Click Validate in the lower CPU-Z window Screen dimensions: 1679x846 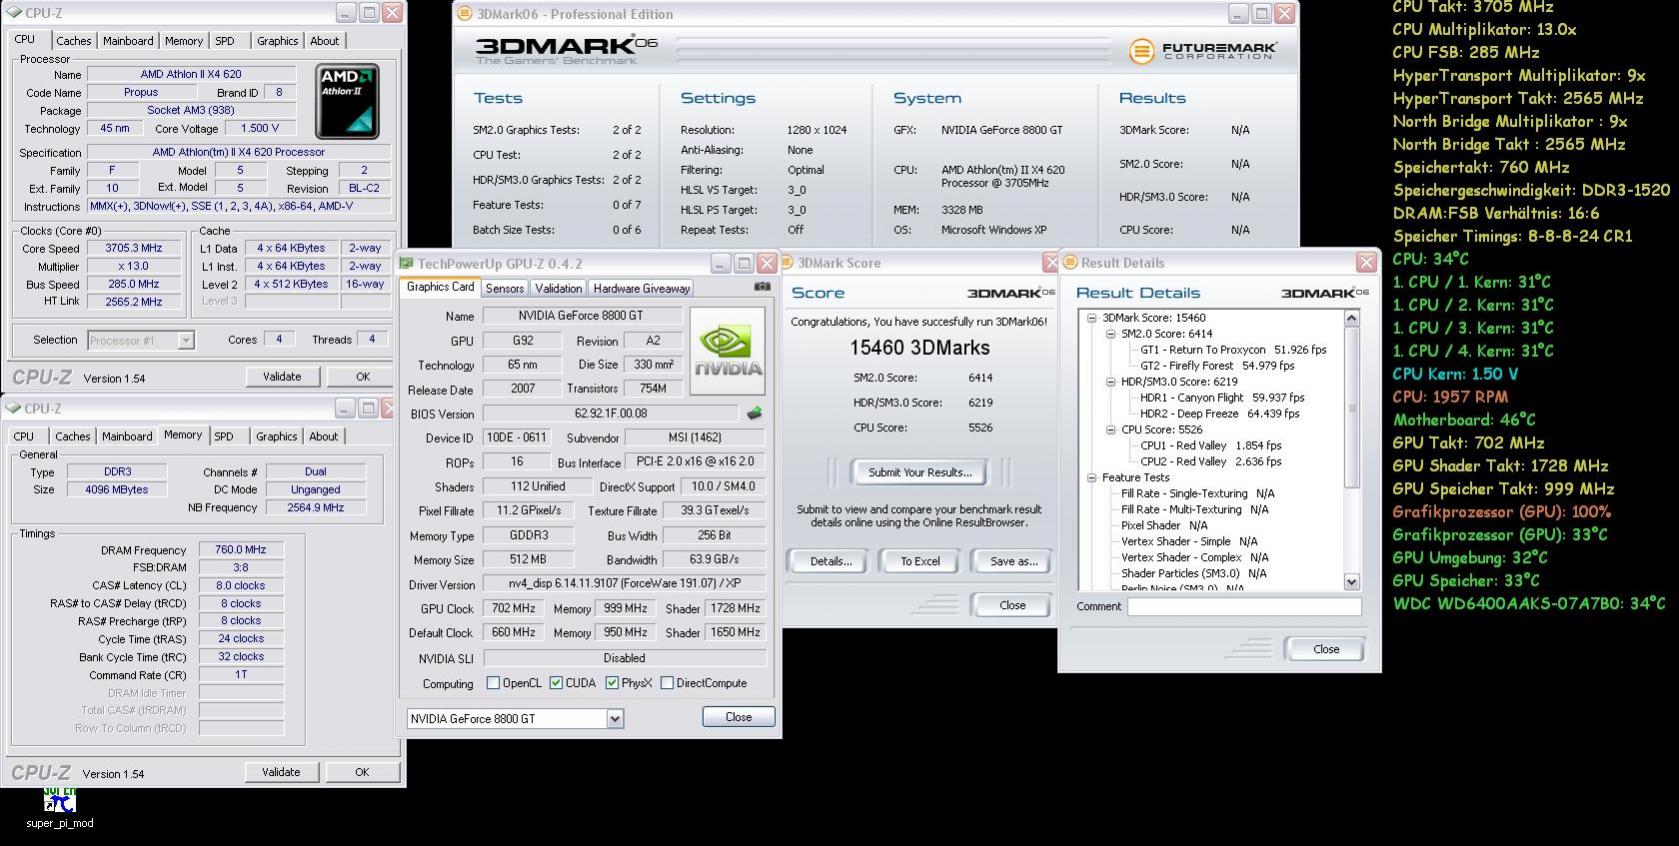coord(281,772)
